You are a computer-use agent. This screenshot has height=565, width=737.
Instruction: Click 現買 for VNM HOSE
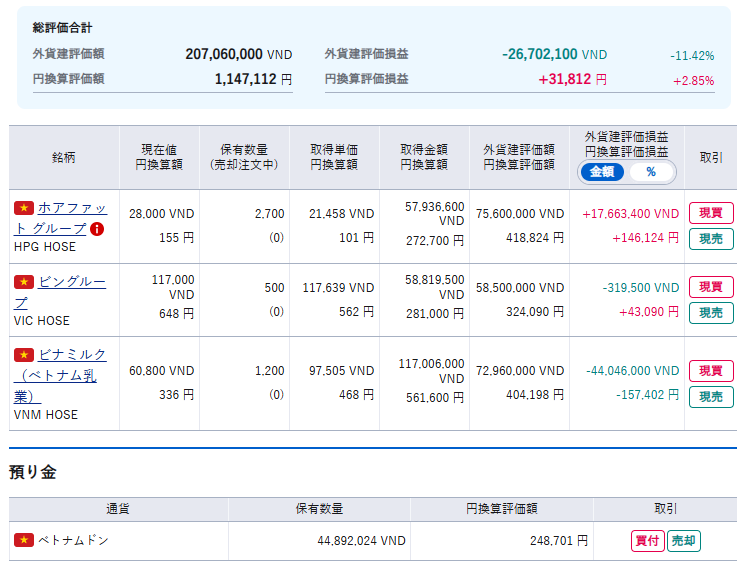tap(711, 370)
